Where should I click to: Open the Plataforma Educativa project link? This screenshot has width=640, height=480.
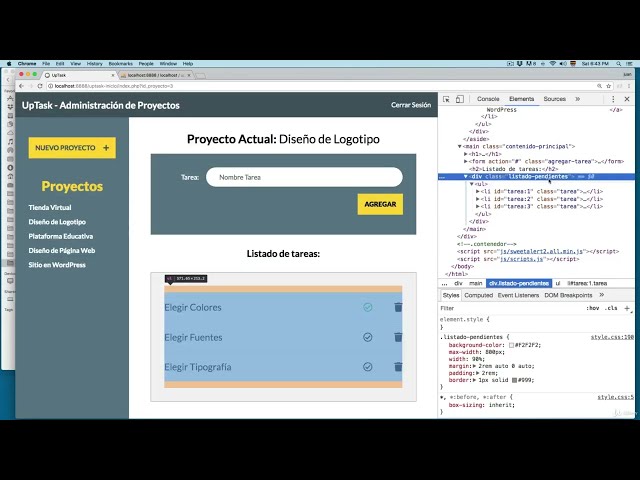(x=60, y=236)
